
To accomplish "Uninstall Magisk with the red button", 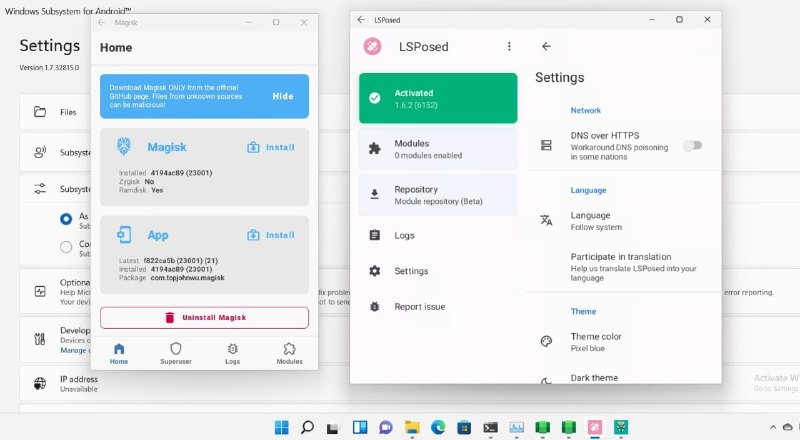I will [x=204, y=317].
